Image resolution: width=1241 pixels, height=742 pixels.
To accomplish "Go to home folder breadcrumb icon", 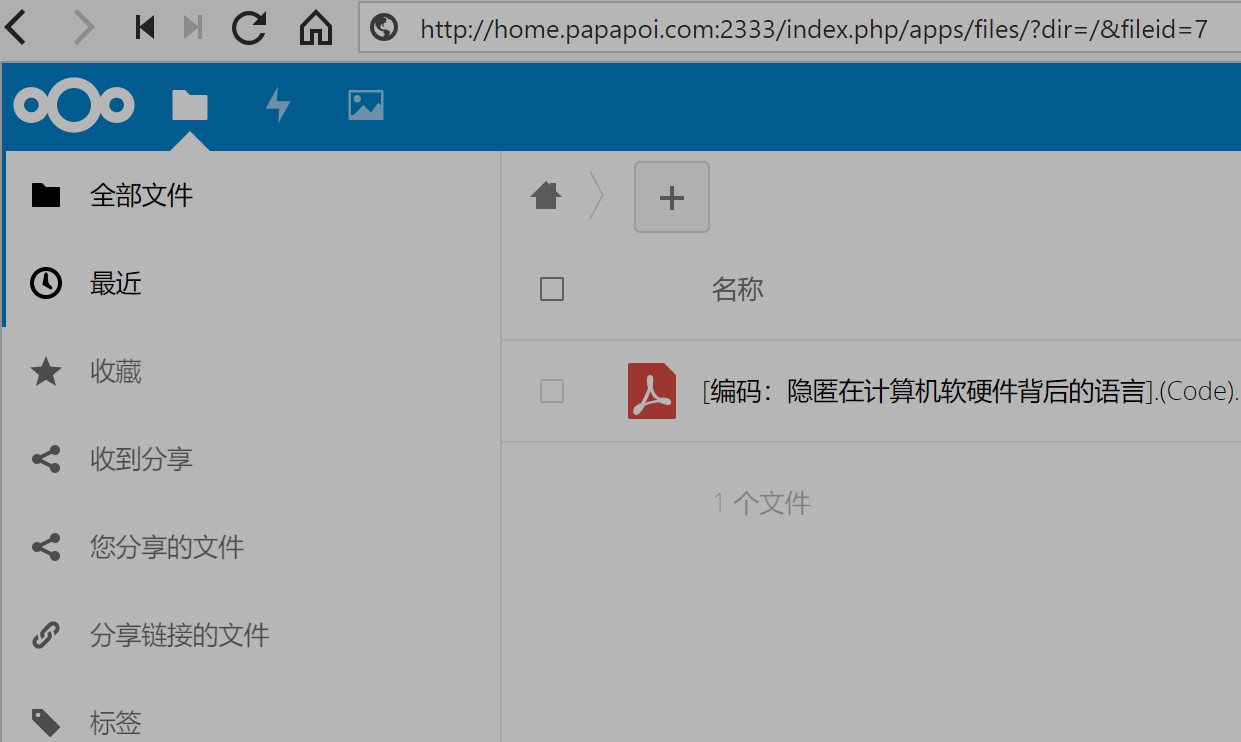I will click(546, 196).
